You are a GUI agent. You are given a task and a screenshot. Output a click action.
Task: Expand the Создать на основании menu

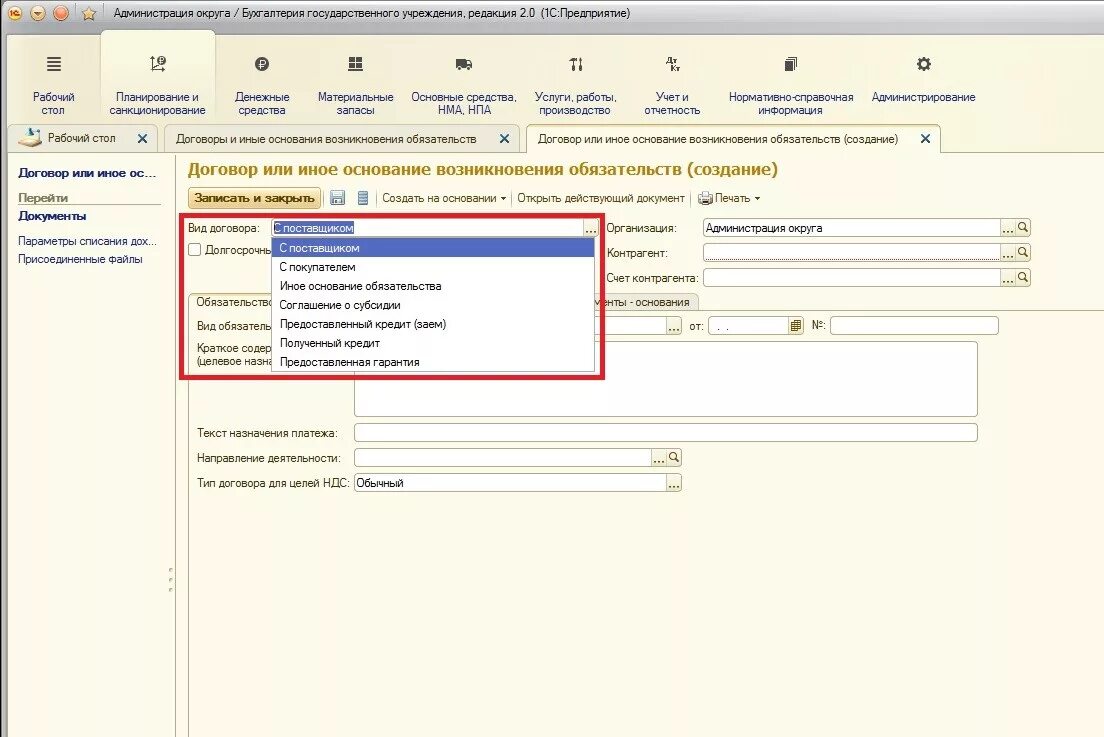(444, 199)
